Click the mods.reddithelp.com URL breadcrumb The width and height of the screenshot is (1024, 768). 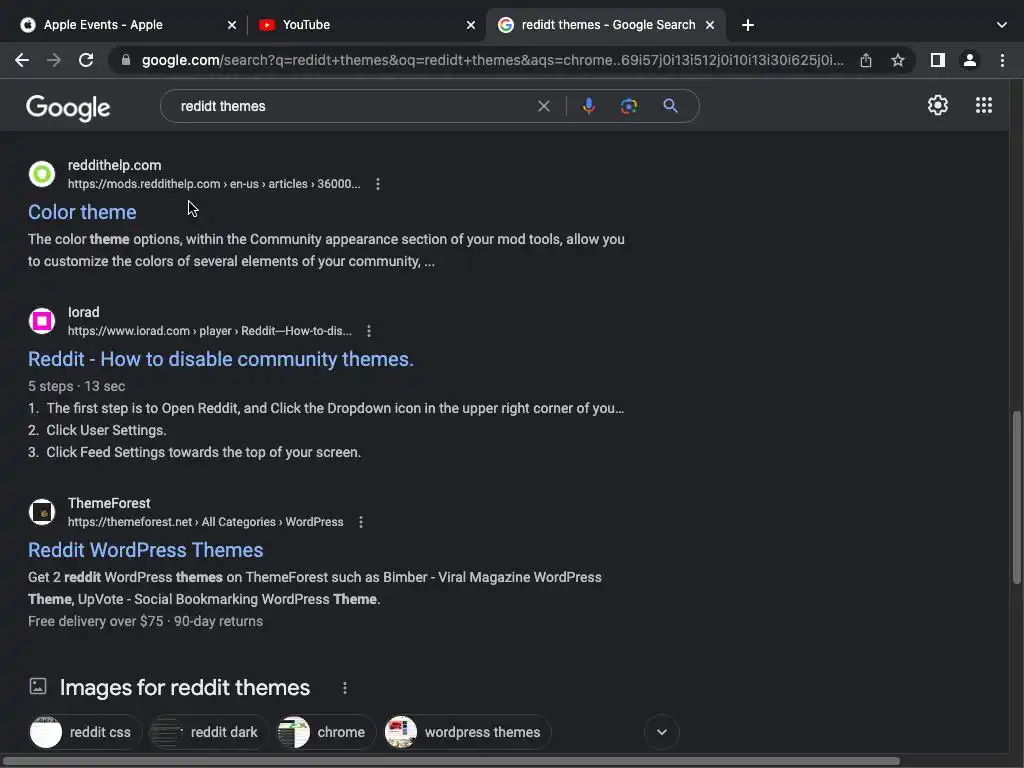pos(214,184)
